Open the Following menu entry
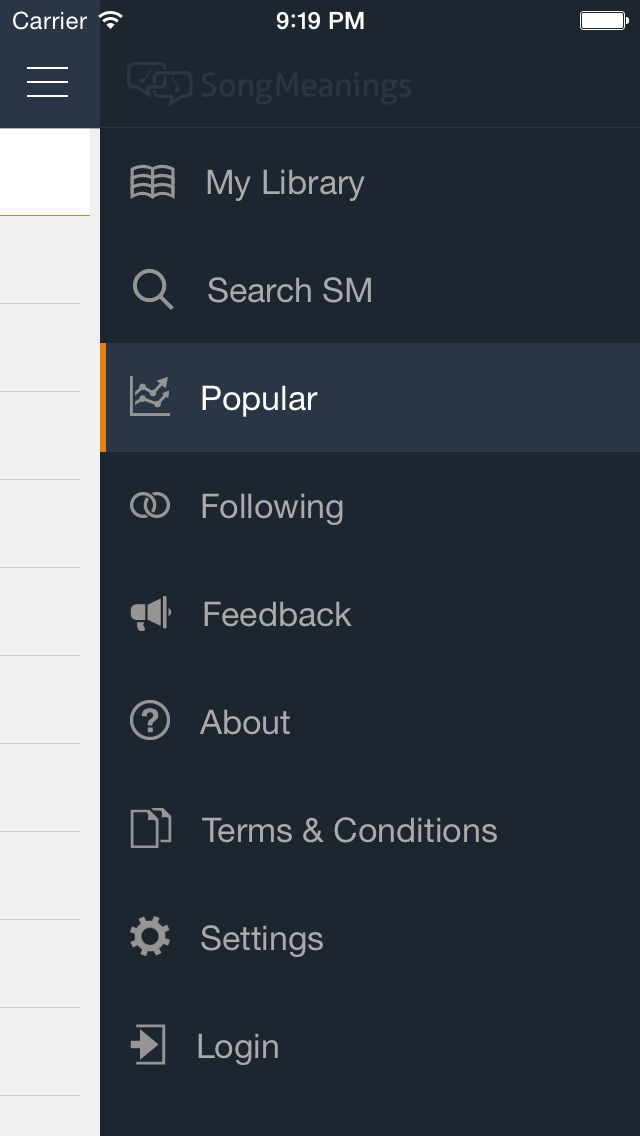 pyautogui.click(x=272, y=507)
